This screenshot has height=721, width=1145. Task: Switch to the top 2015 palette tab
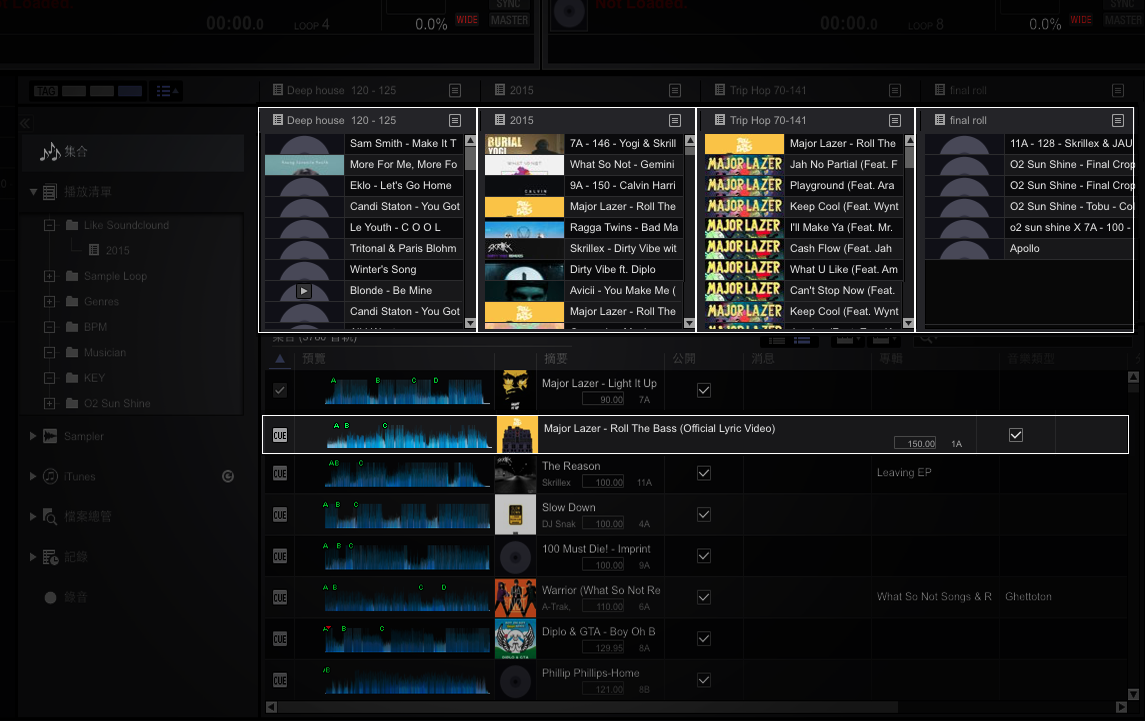(589, 91)
